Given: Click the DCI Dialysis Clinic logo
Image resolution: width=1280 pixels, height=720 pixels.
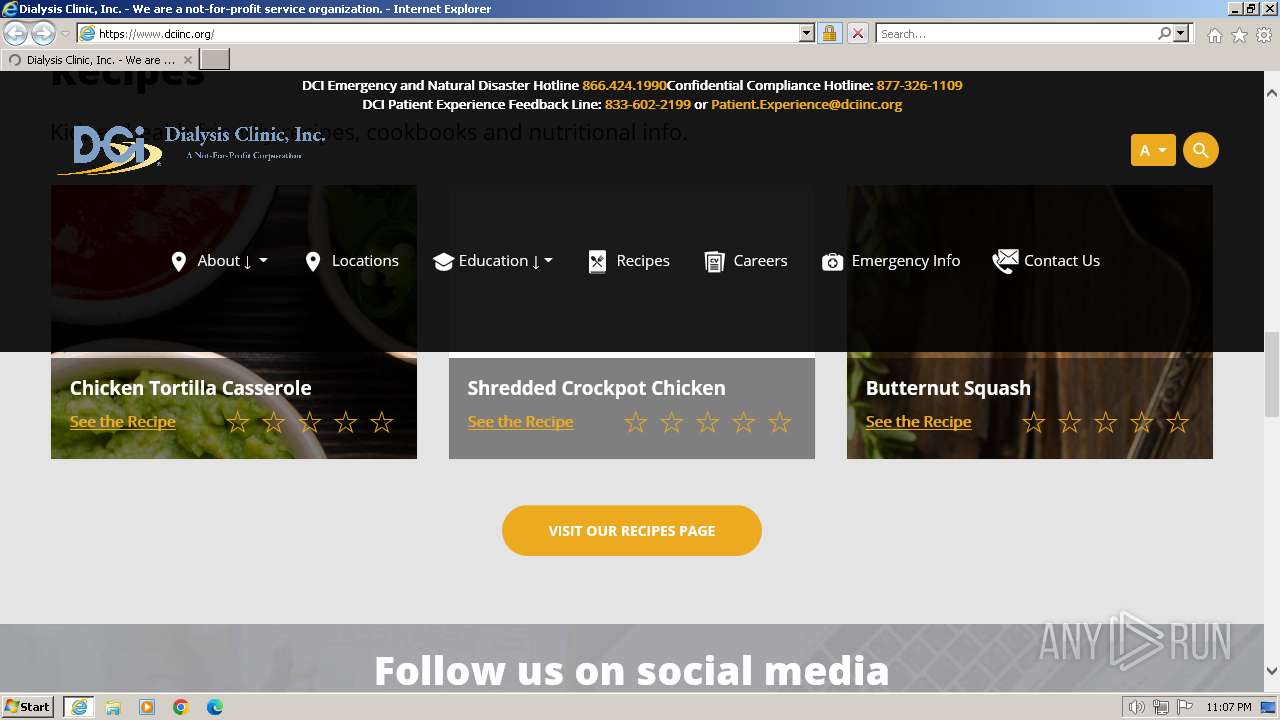Looking at the screenshot, I should [x=190, y=149].
